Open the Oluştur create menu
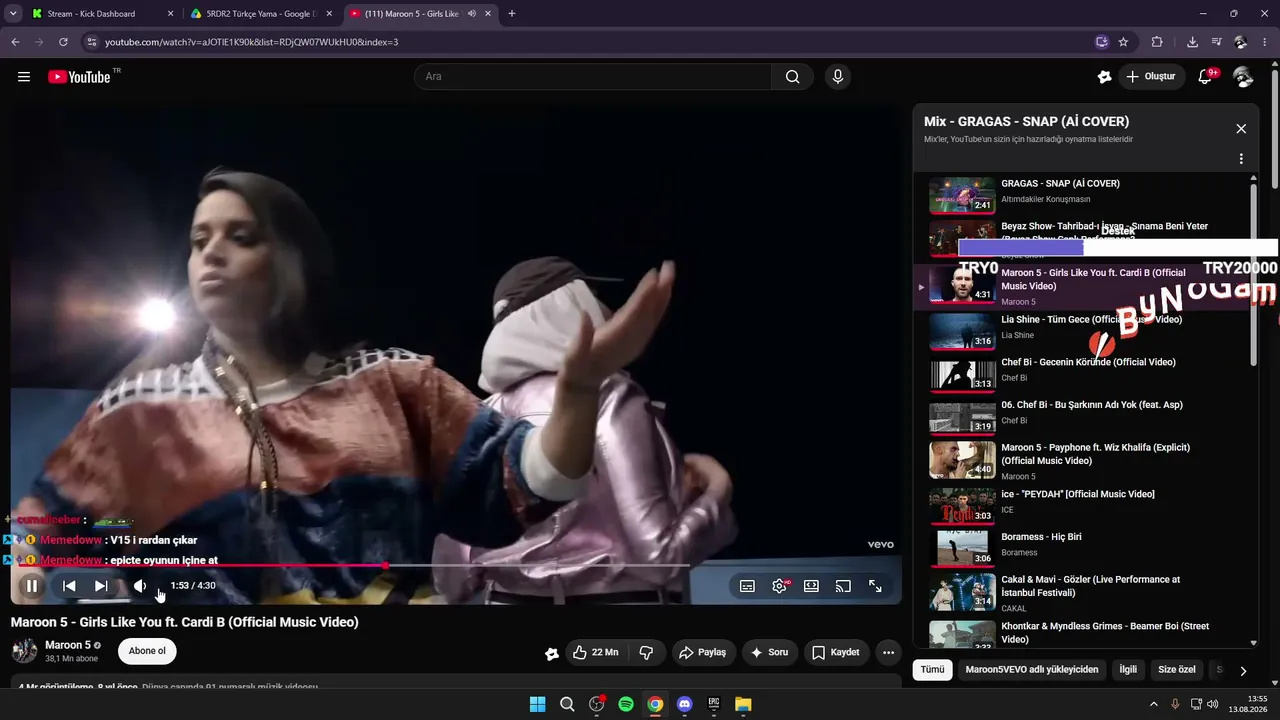The height and width of the screenshot is (720, 1280). point(1150,77)
